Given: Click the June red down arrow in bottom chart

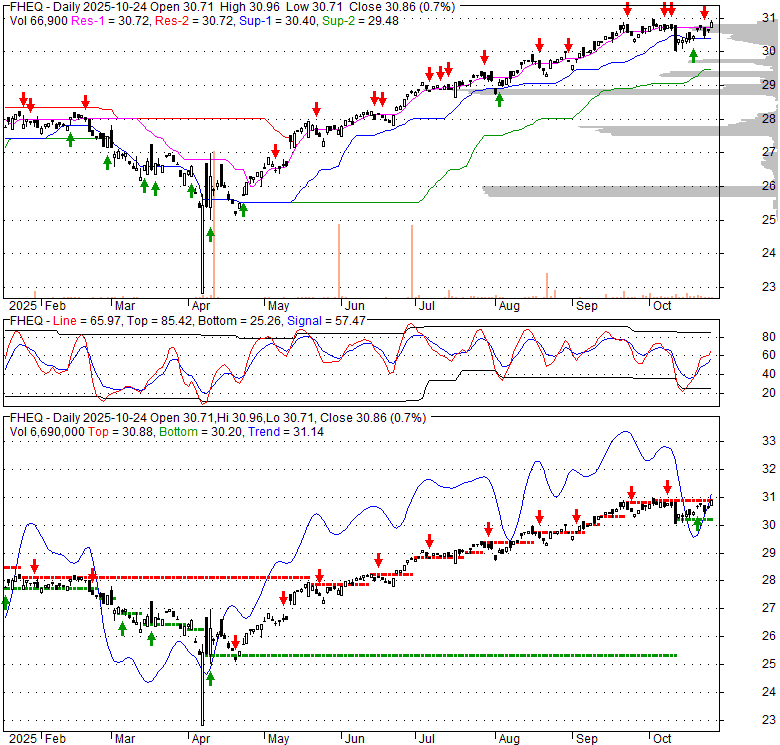Looking at the screenshot, I should point(378,561).
